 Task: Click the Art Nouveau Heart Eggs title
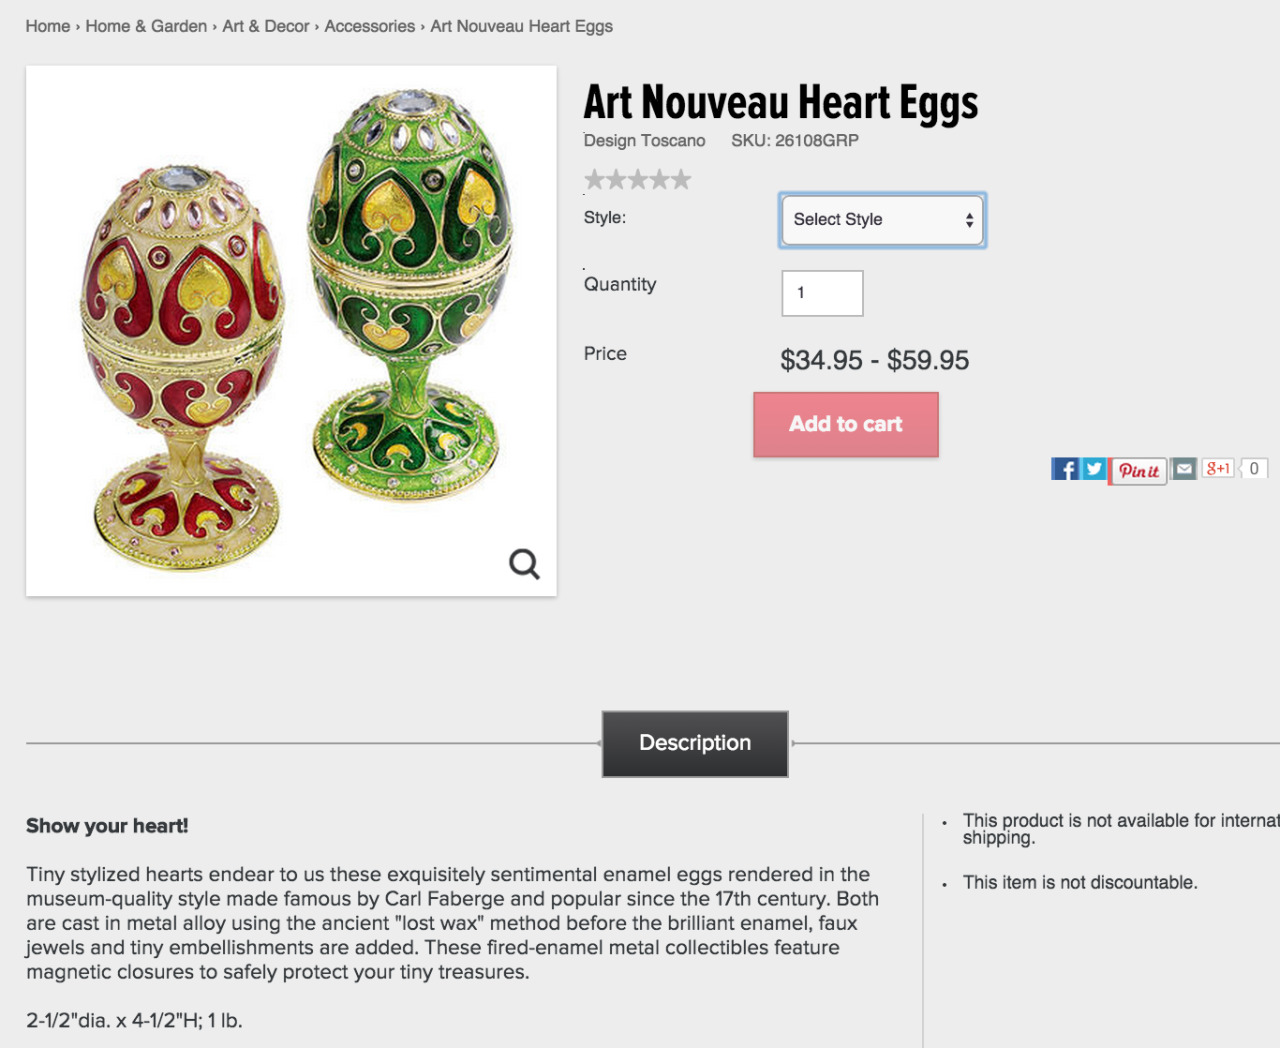coord(780,103)
